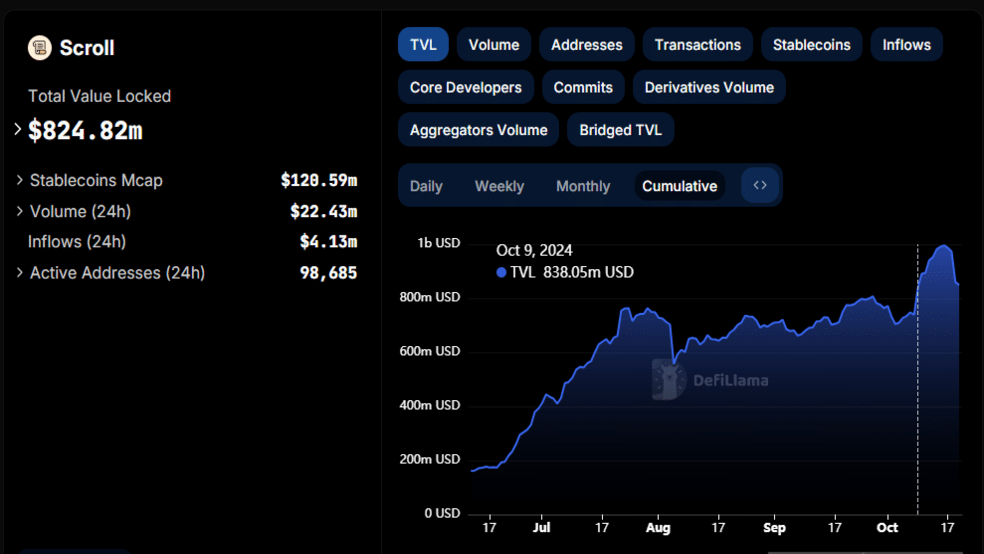Click the 800m USD axis label

430,297
